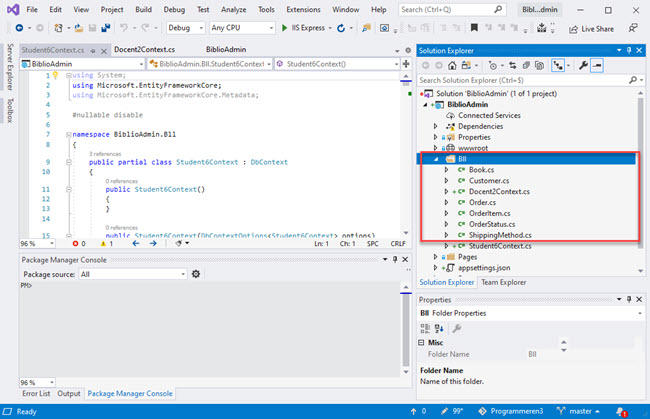Click the Navigate Backward toolbar arrow
This screenshot has height=419, width=650.
19,28
